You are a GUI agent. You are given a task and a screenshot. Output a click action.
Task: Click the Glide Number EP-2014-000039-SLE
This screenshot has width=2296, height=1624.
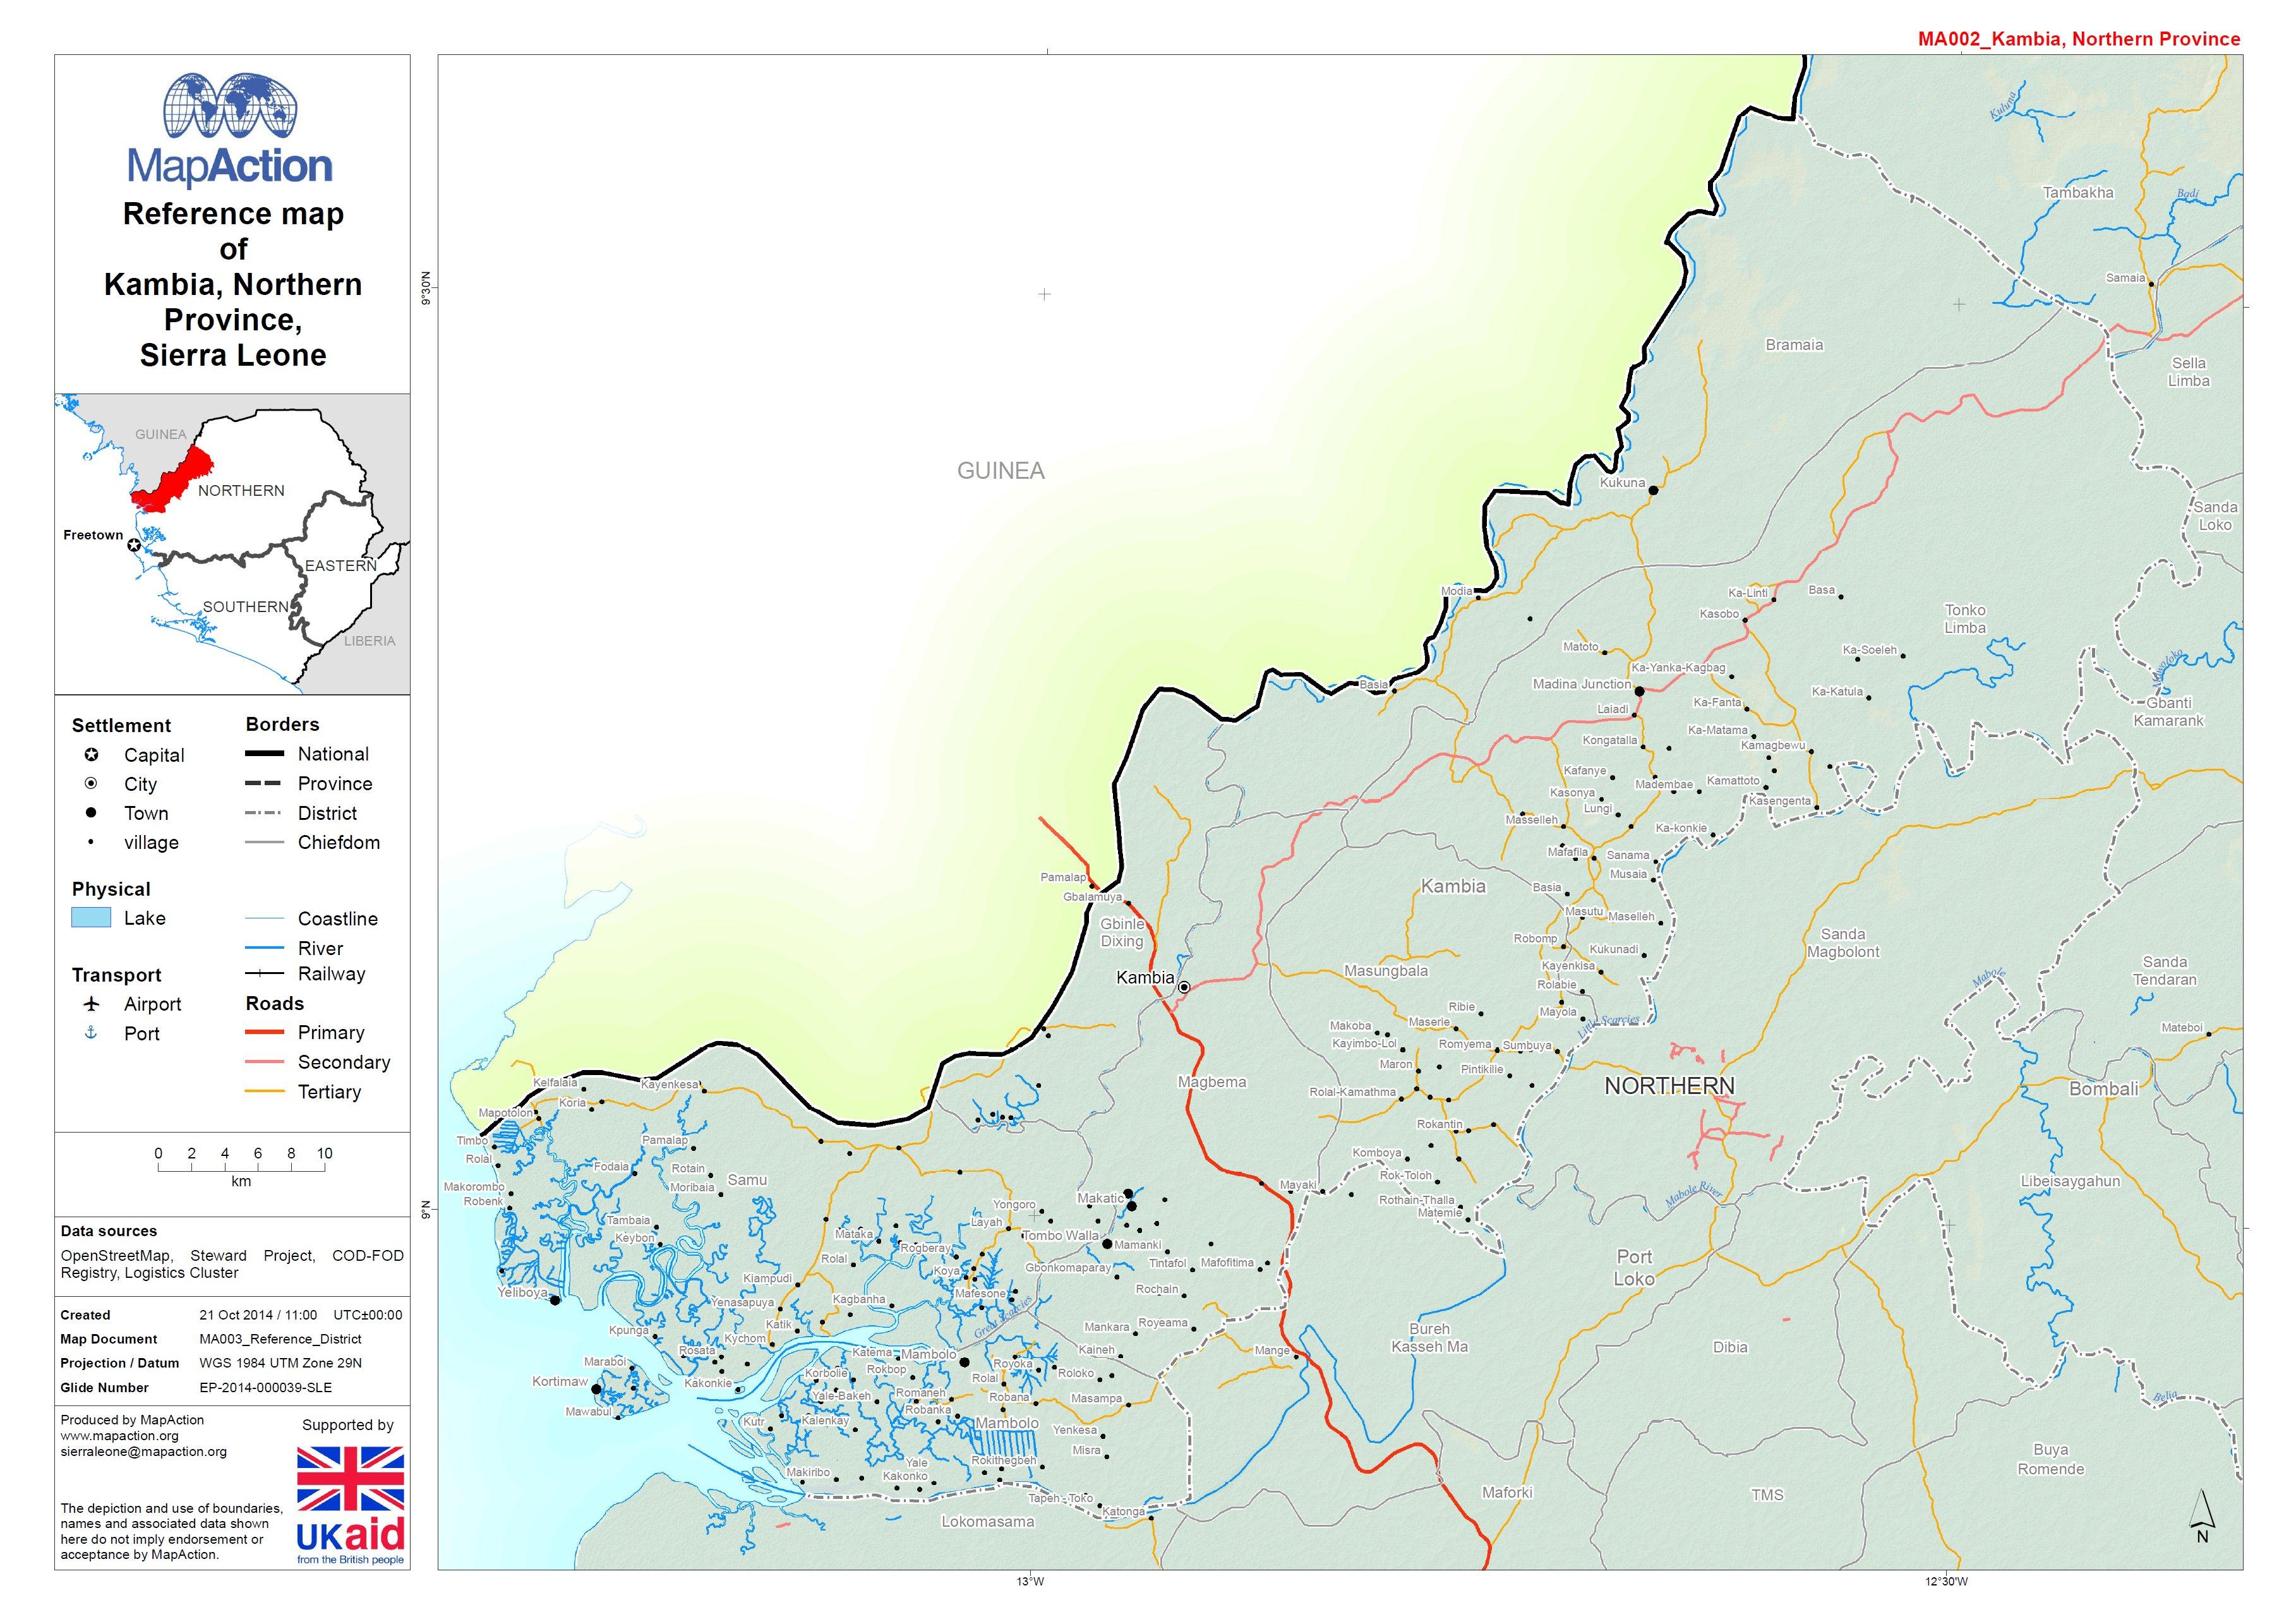coord(266,1388)
